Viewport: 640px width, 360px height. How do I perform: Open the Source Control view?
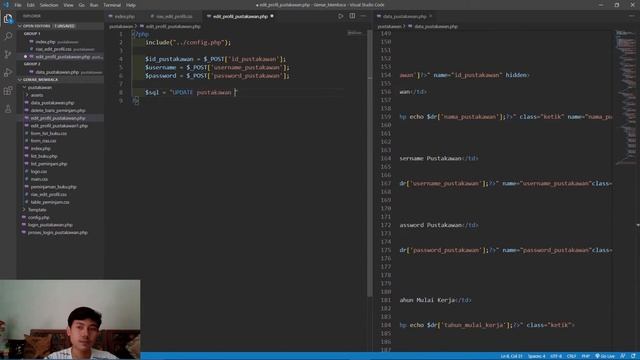(x=8, y=54)
